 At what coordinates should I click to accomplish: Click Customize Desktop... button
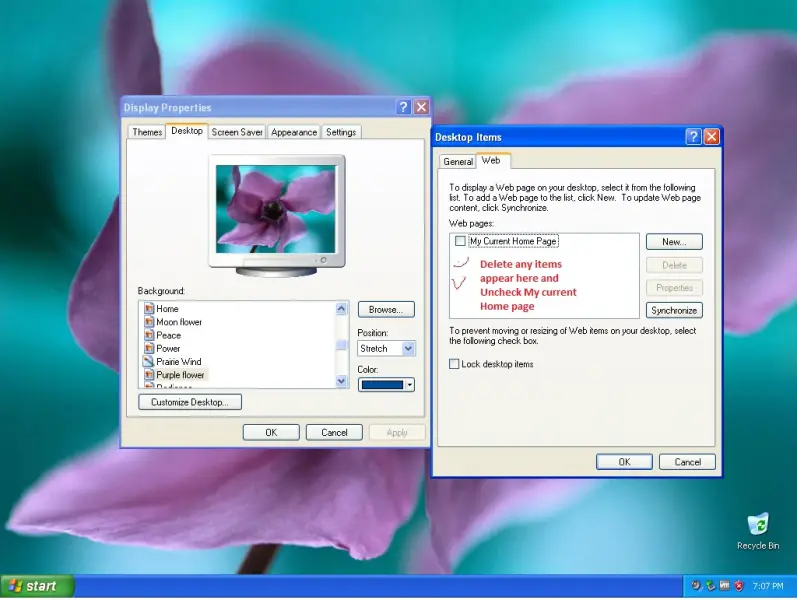tap(190, 402)
